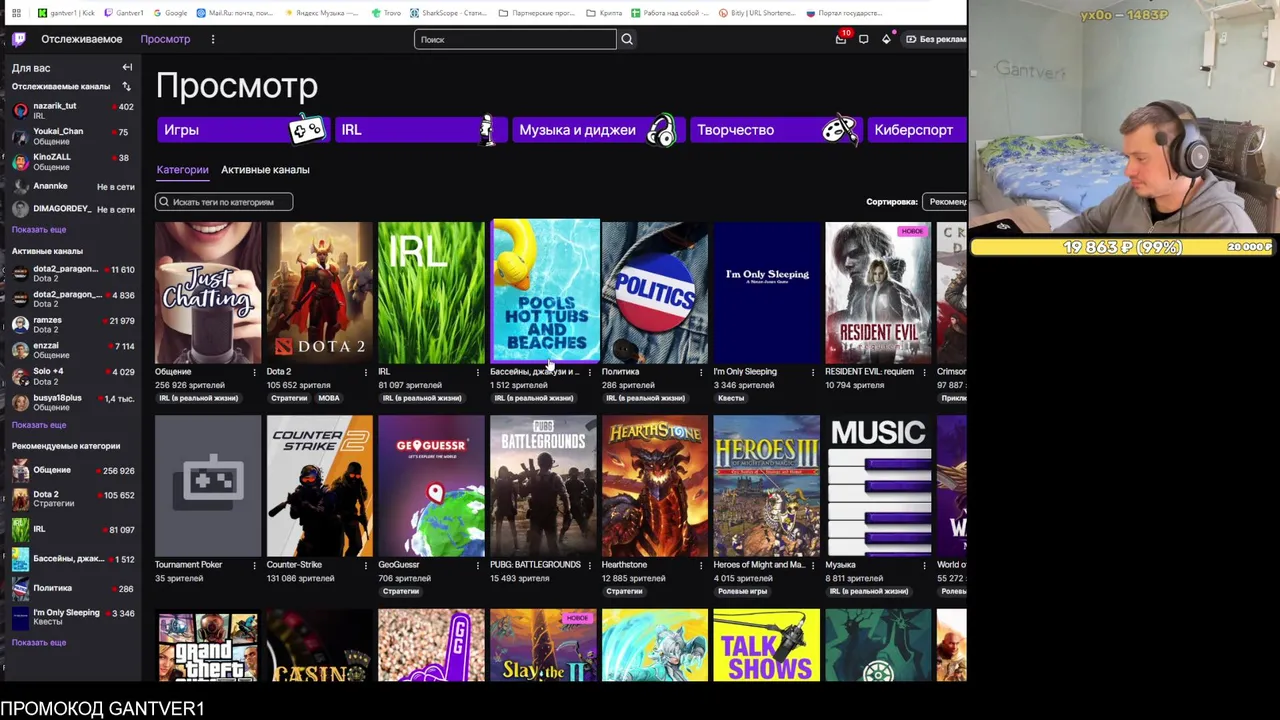Image resolution: width=1280 pixels, height=720 pixels.
Task: Open three-dot options for IRL card
Action: (477, 372)
